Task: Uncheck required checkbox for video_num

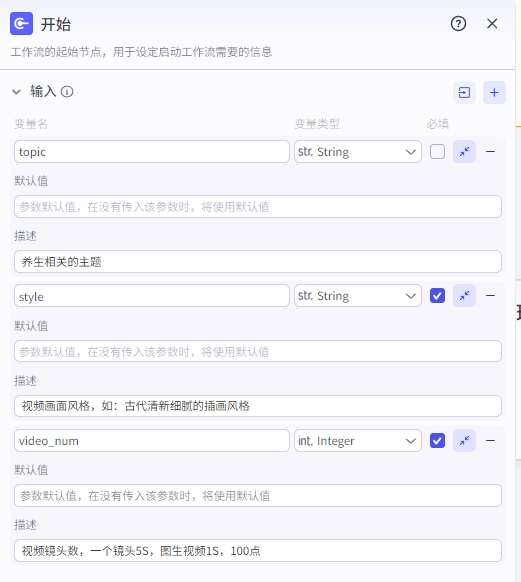Action: 437,441
